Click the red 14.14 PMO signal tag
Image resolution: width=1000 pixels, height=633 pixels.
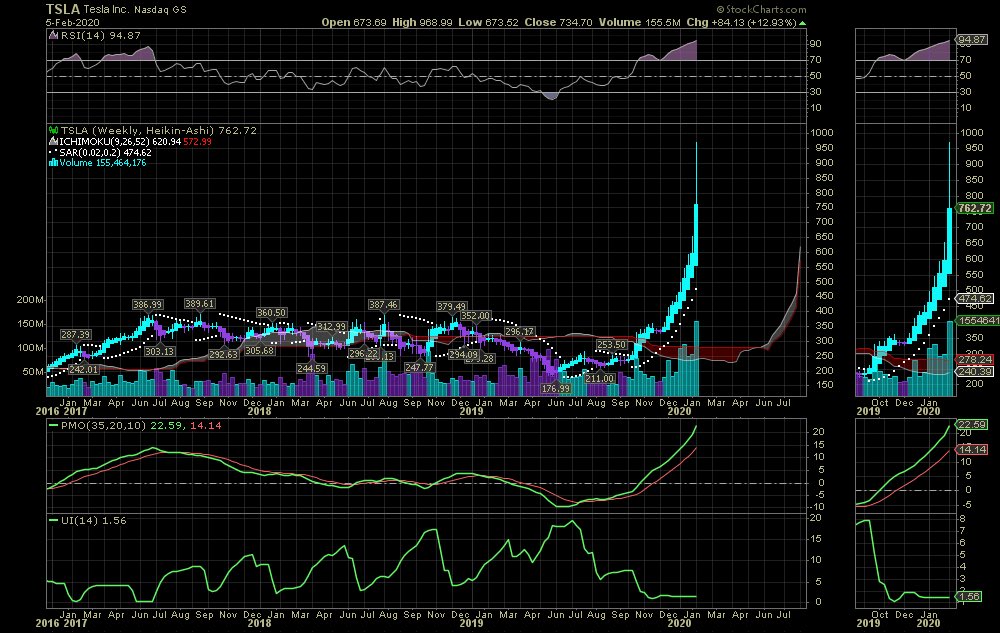972,449
